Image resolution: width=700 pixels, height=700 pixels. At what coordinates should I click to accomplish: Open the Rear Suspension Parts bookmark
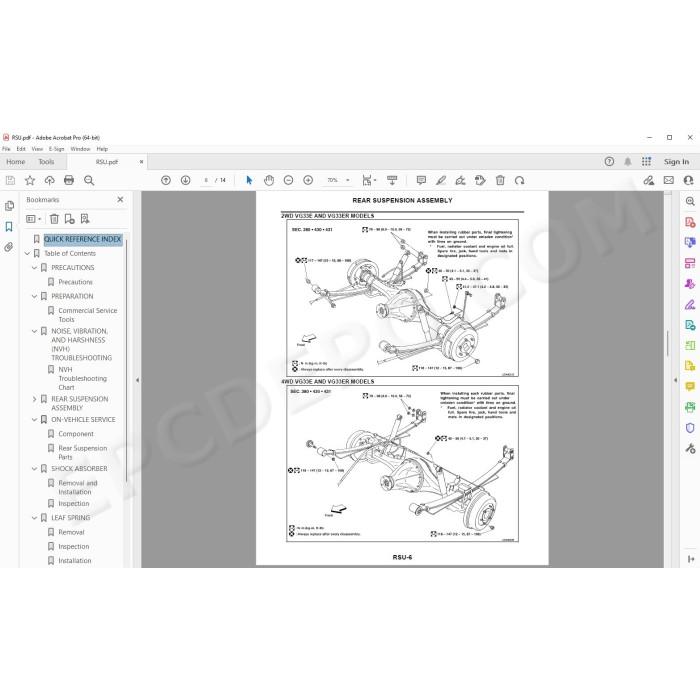coord(83,452)
